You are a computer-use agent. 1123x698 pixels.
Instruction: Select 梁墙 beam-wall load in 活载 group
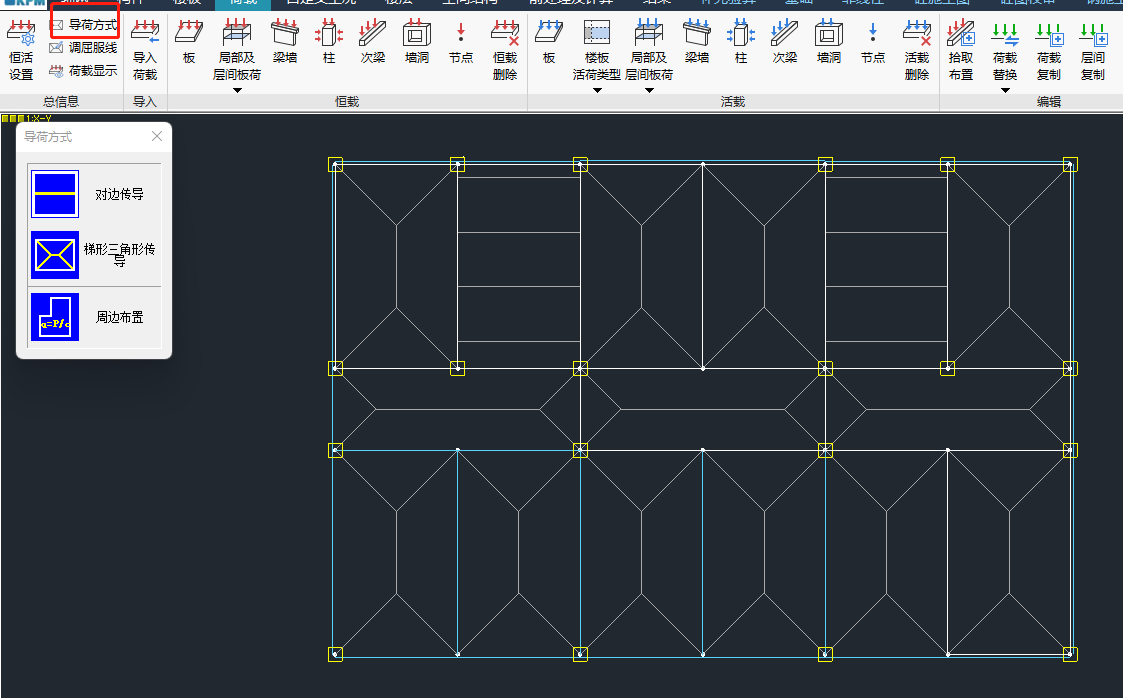coord(697,42)
